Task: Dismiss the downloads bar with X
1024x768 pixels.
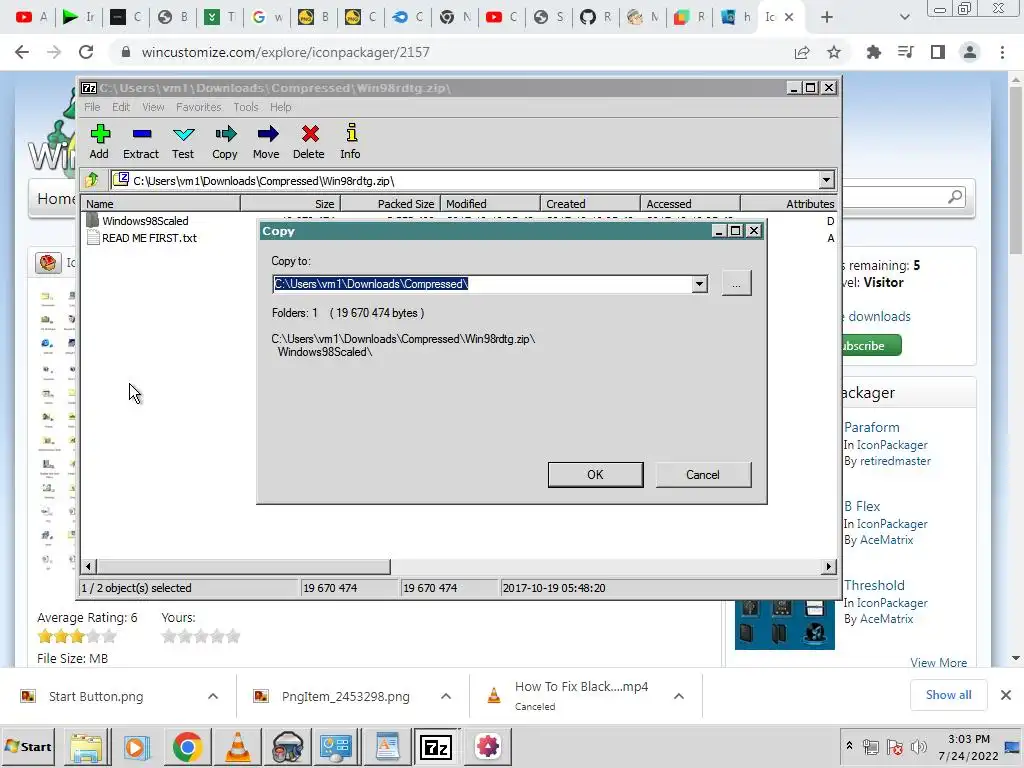Action: pos(1006,695)
